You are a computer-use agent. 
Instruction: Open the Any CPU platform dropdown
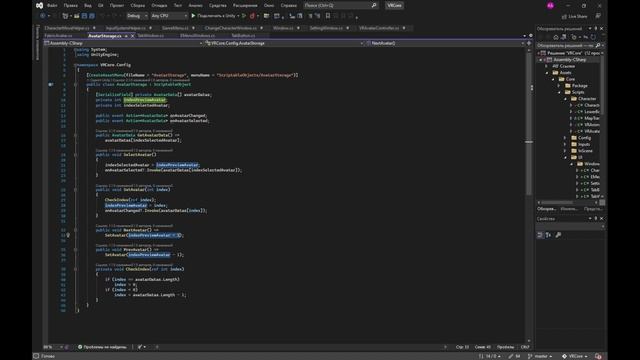[x=169, y=16]
